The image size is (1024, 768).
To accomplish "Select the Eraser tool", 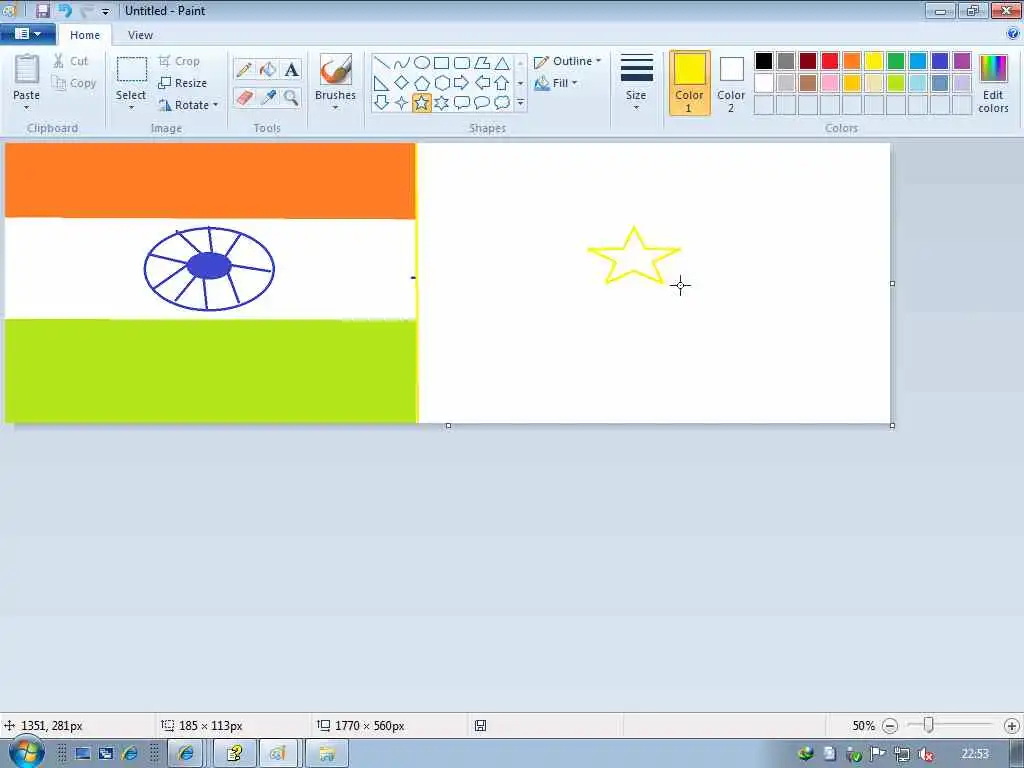I will [244, 98].
